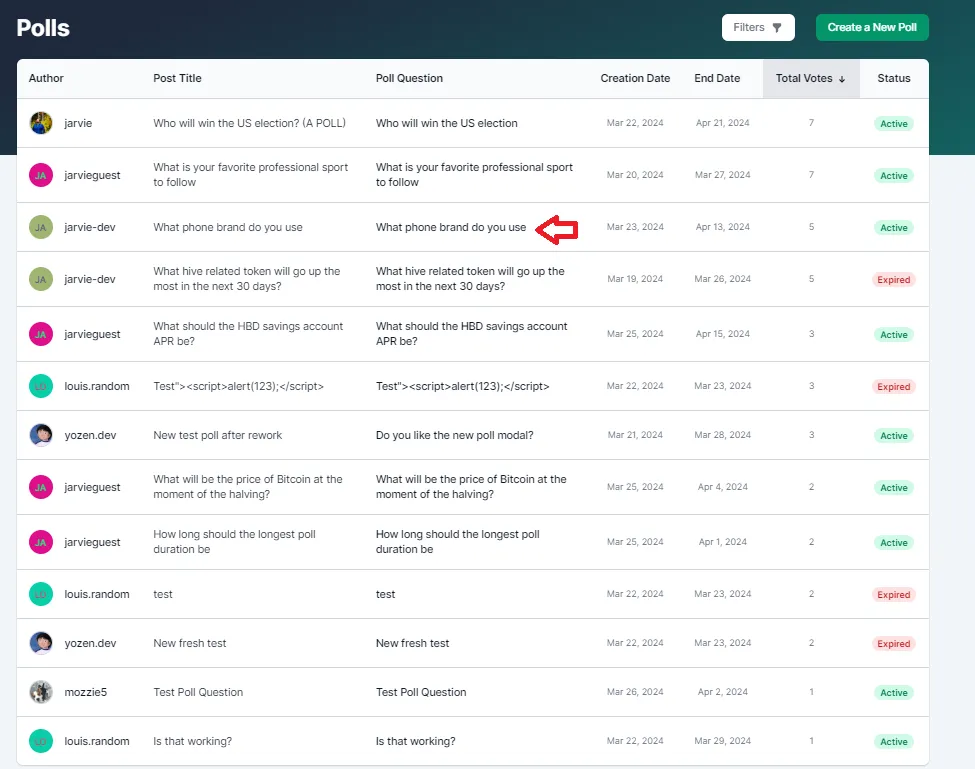Click jarvieguest avatar in longest poll duration row

41,542
